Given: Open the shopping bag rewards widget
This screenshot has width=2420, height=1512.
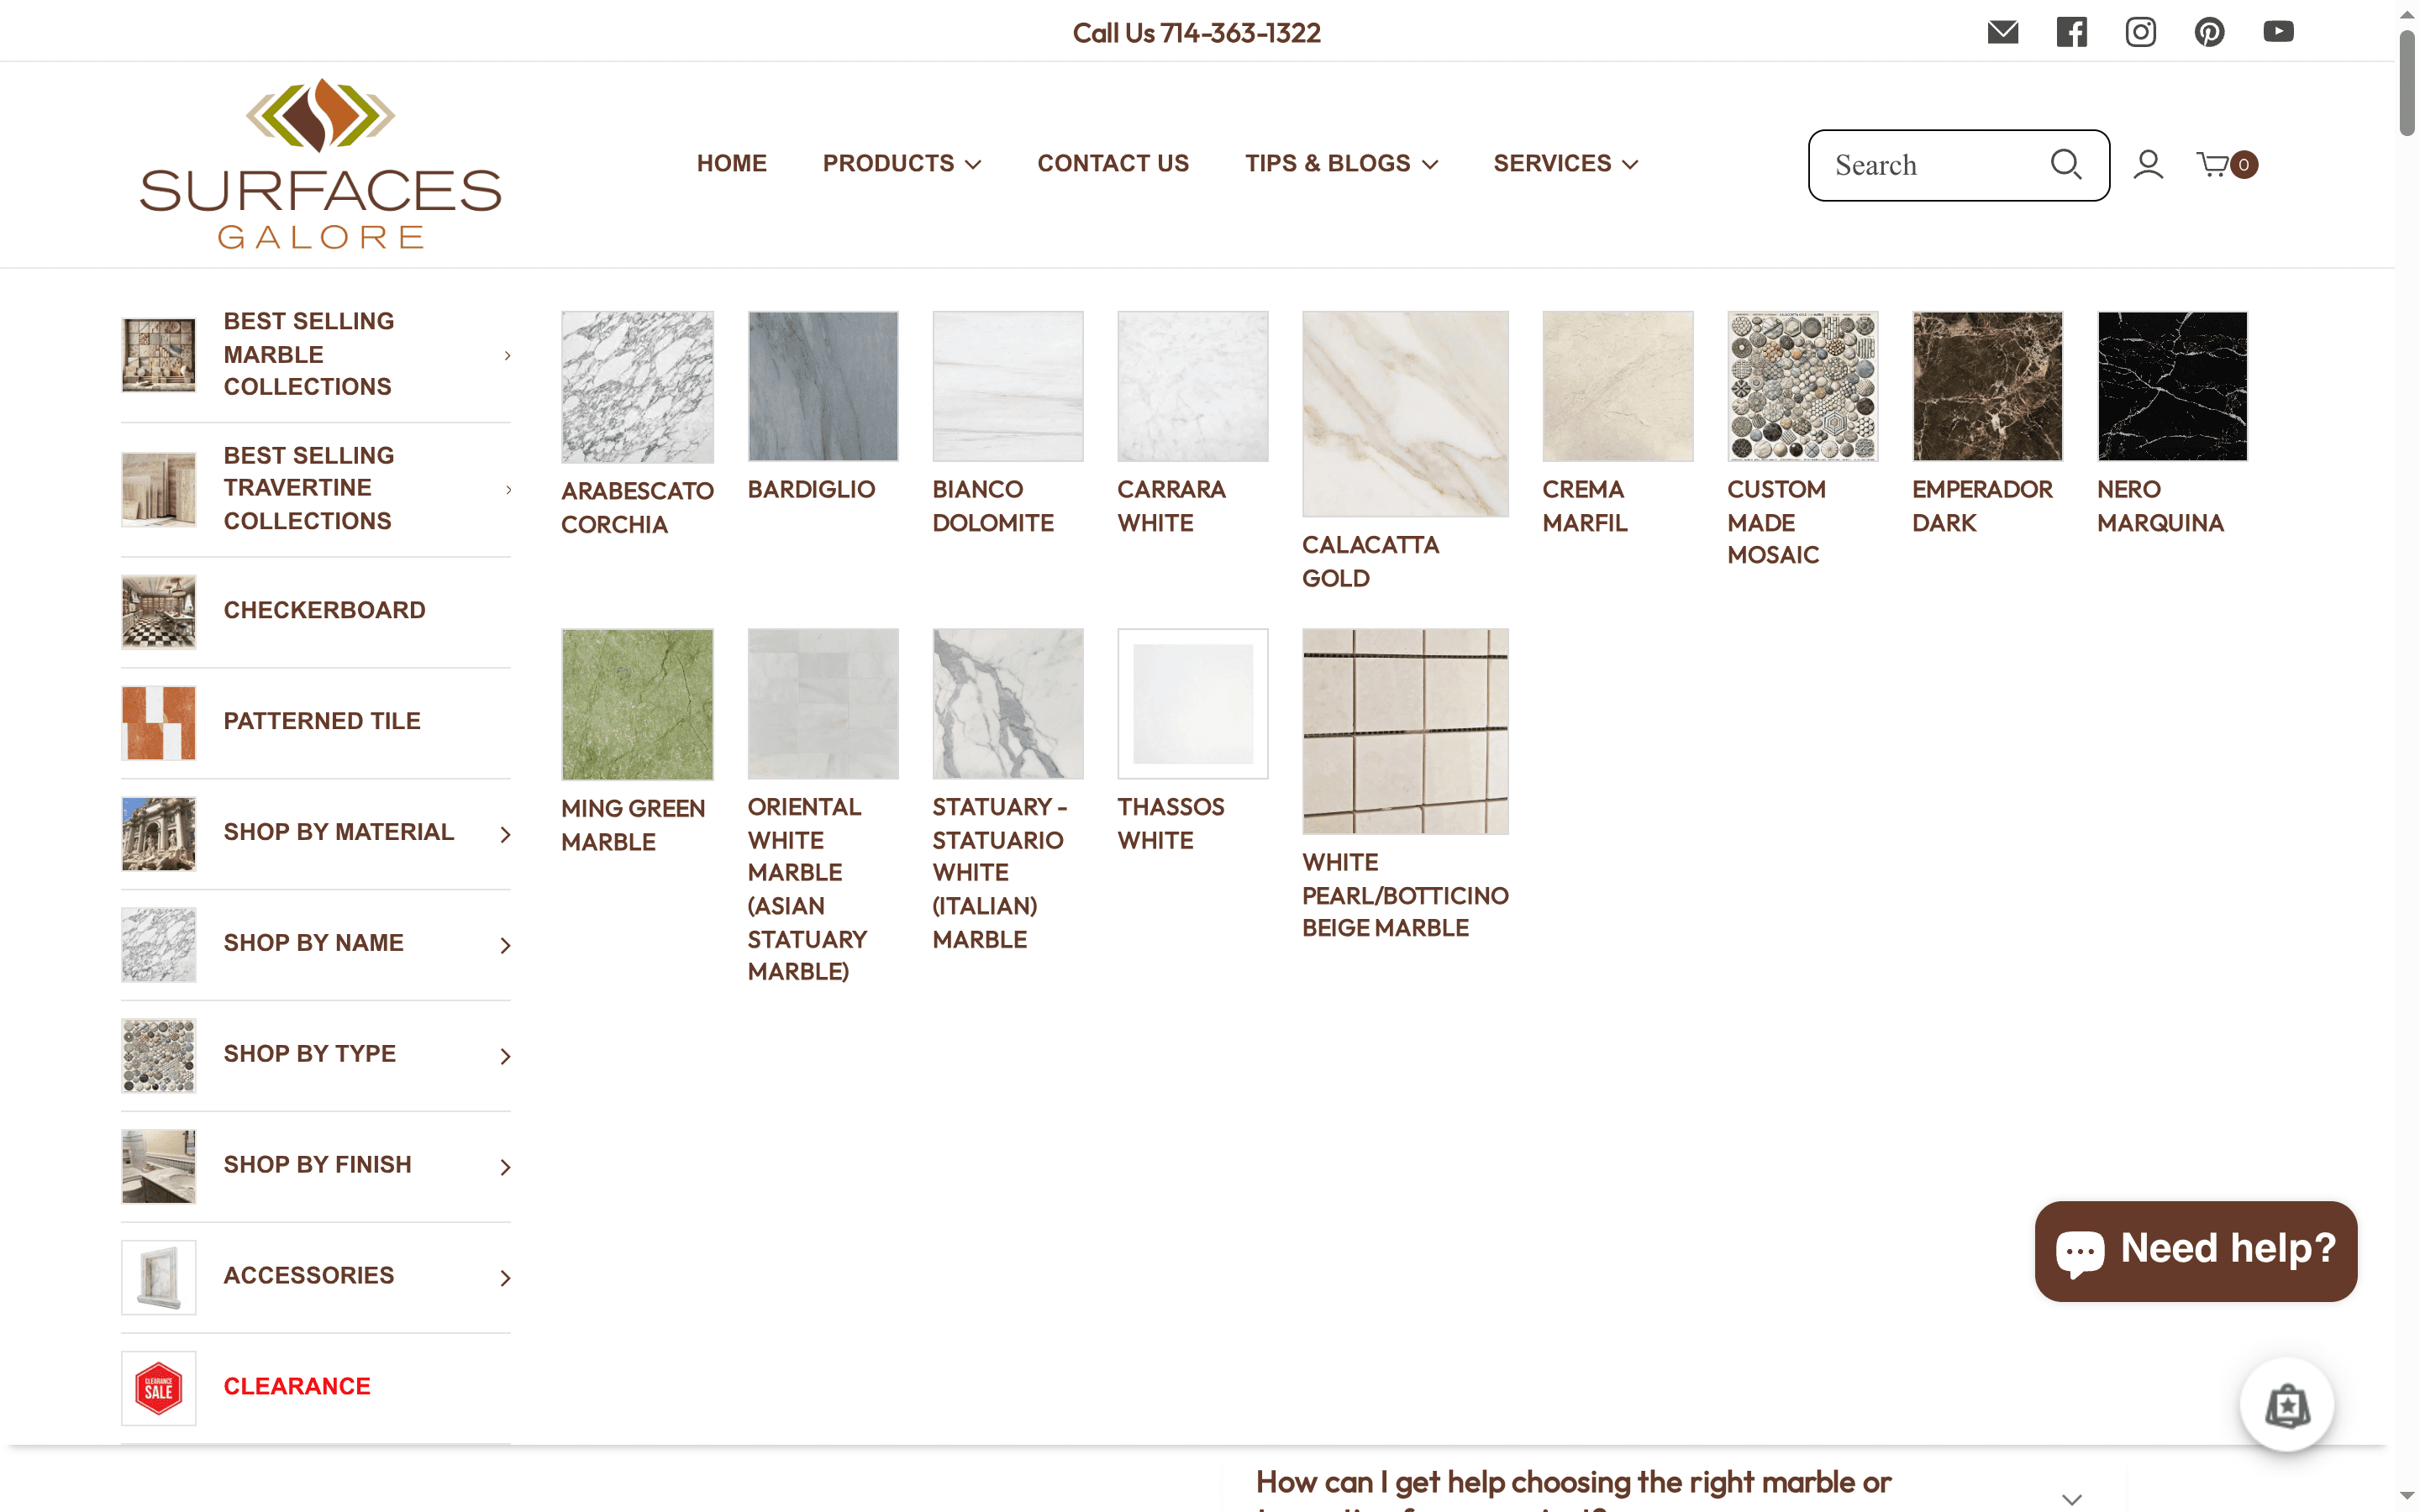Looking at the screenshot, I should 2287,1404.
